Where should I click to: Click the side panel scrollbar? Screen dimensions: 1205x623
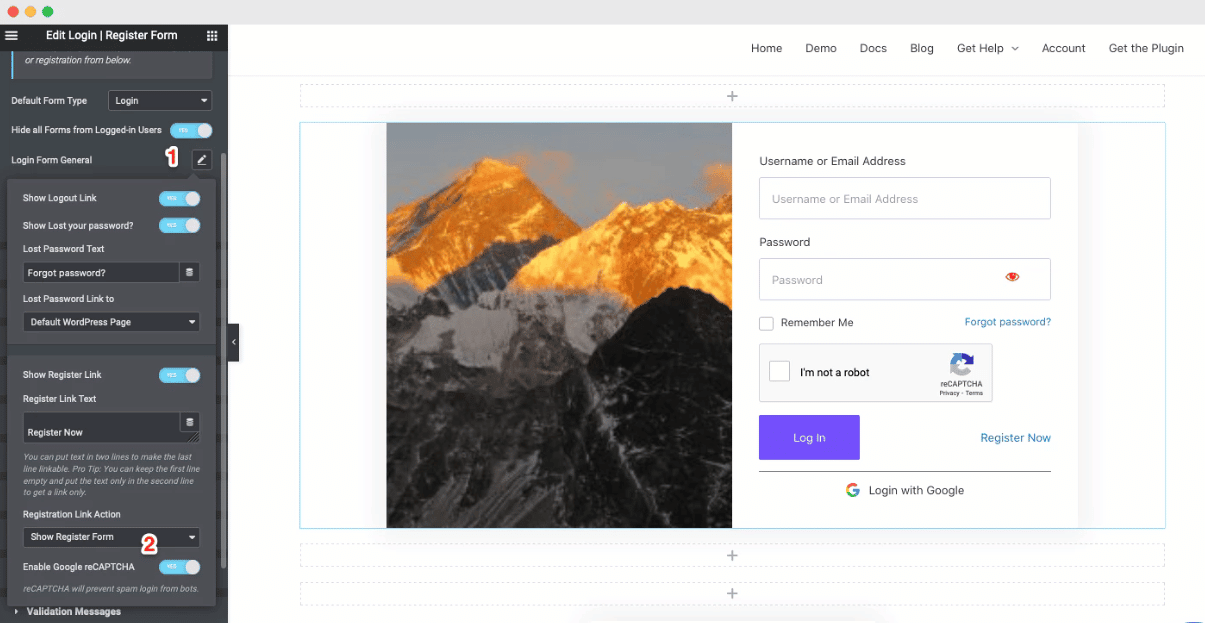224,361
